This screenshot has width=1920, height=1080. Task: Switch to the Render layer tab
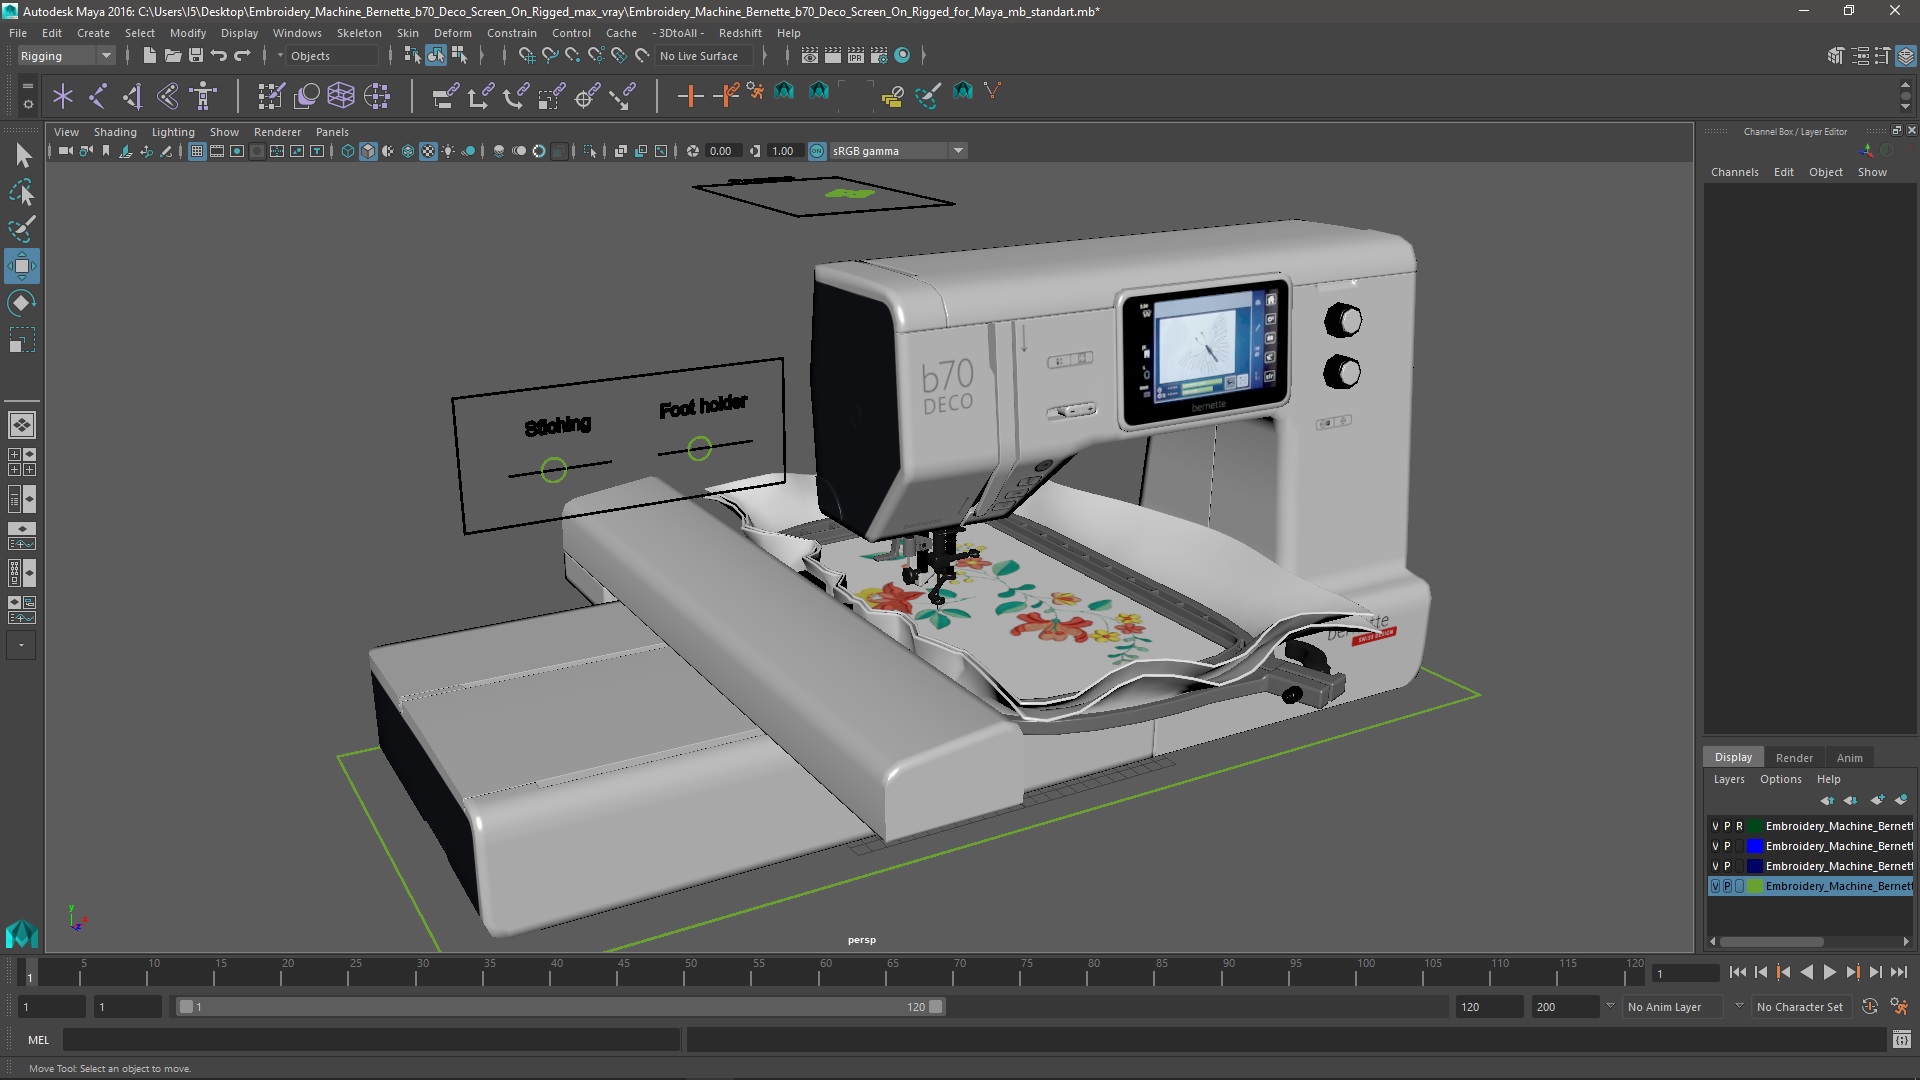[1794, 758]
